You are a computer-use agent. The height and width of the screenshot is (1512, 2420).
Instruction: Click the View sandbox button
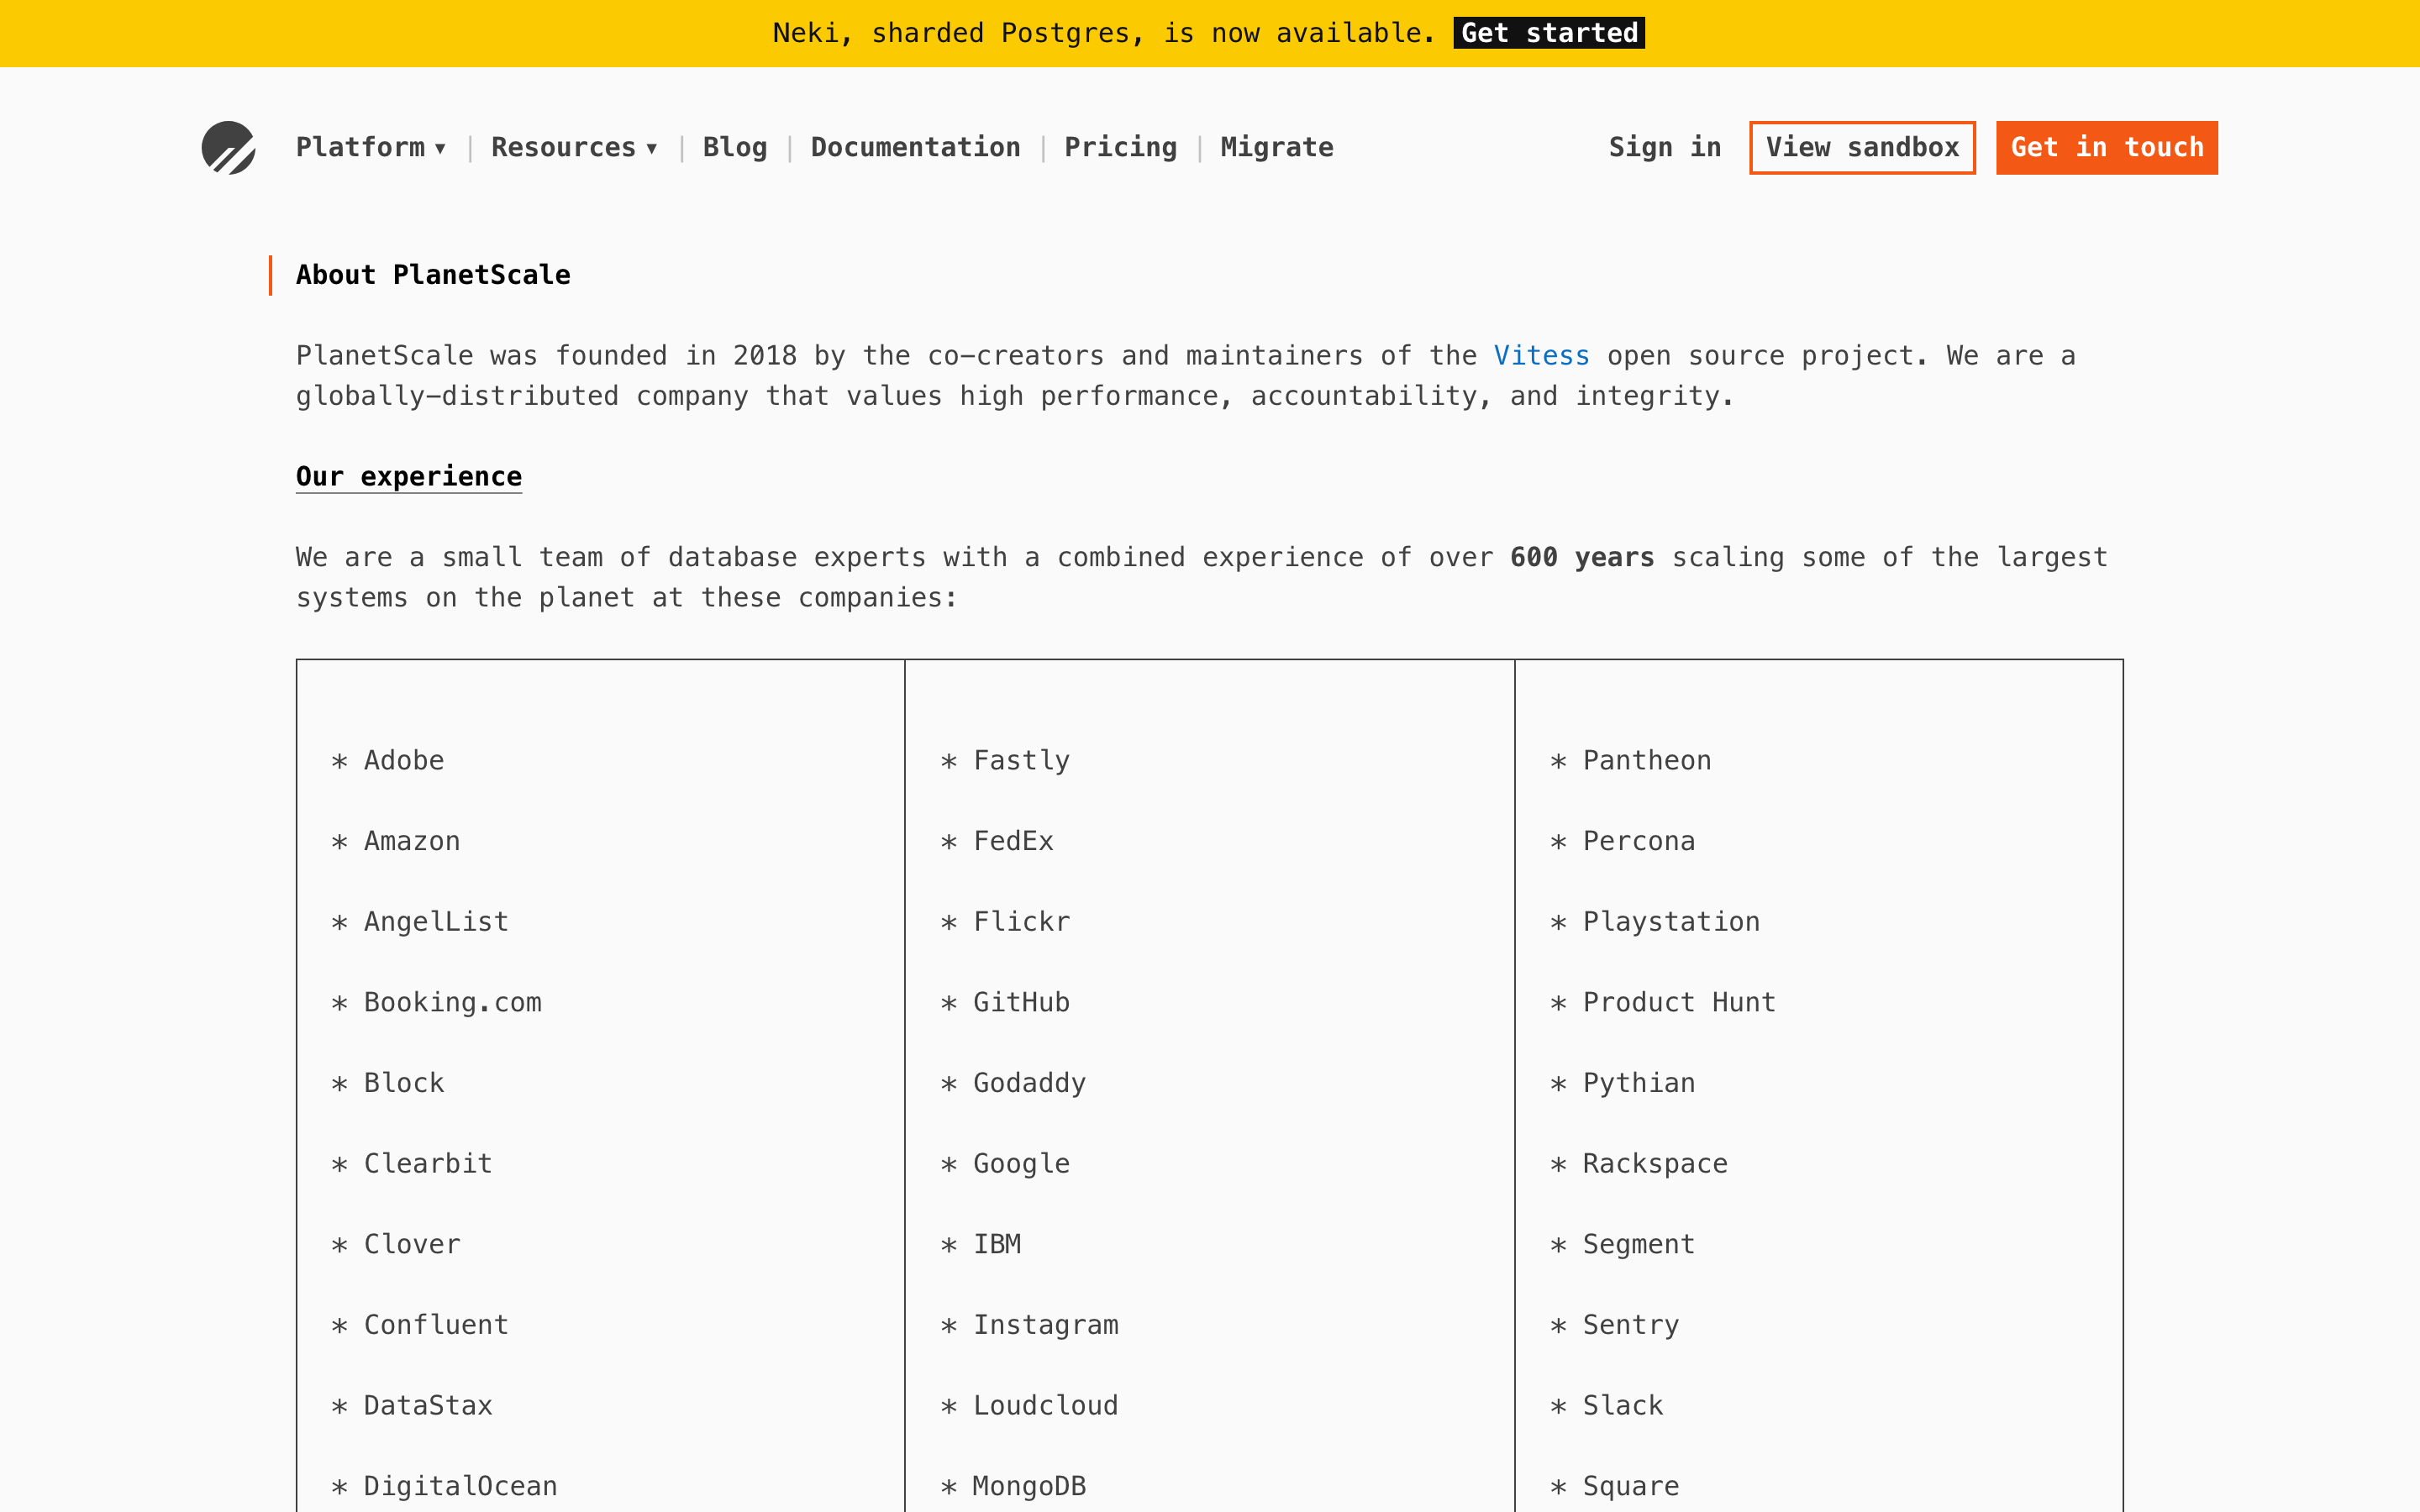1862,148
